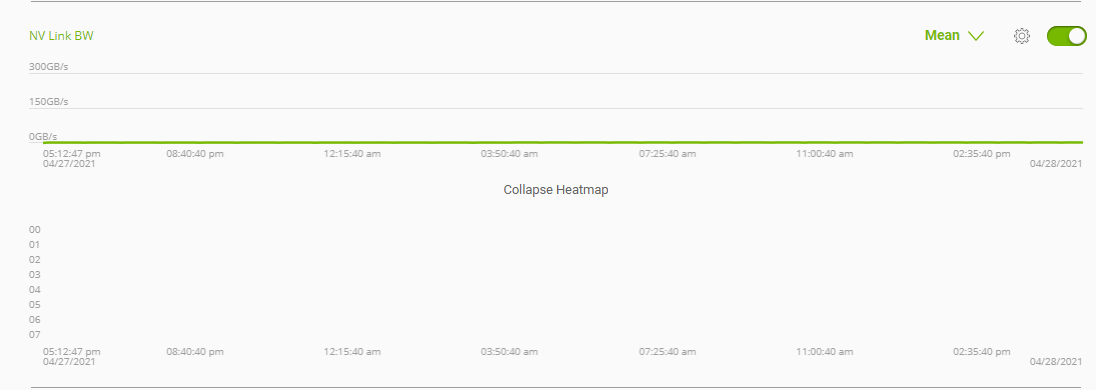Click the 300GB/s gridline label
The height and width of the screenshot is (390, 1096).
pyautogui.click(x=48, y=67)
